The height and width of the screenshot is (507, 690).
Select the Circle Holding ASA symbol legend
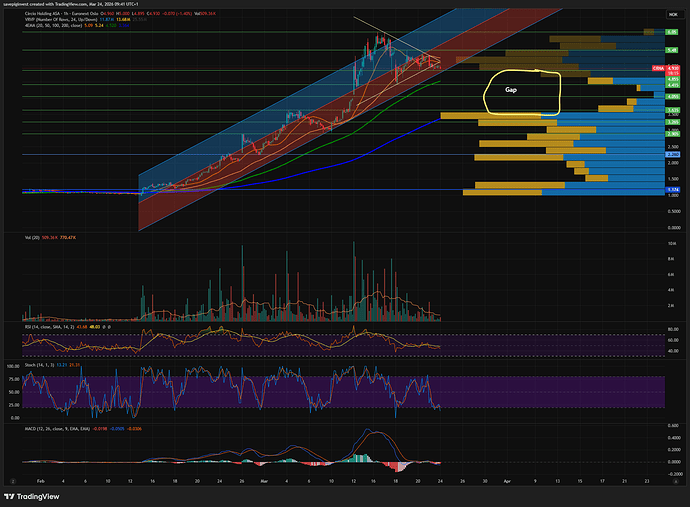coord(60,14)
